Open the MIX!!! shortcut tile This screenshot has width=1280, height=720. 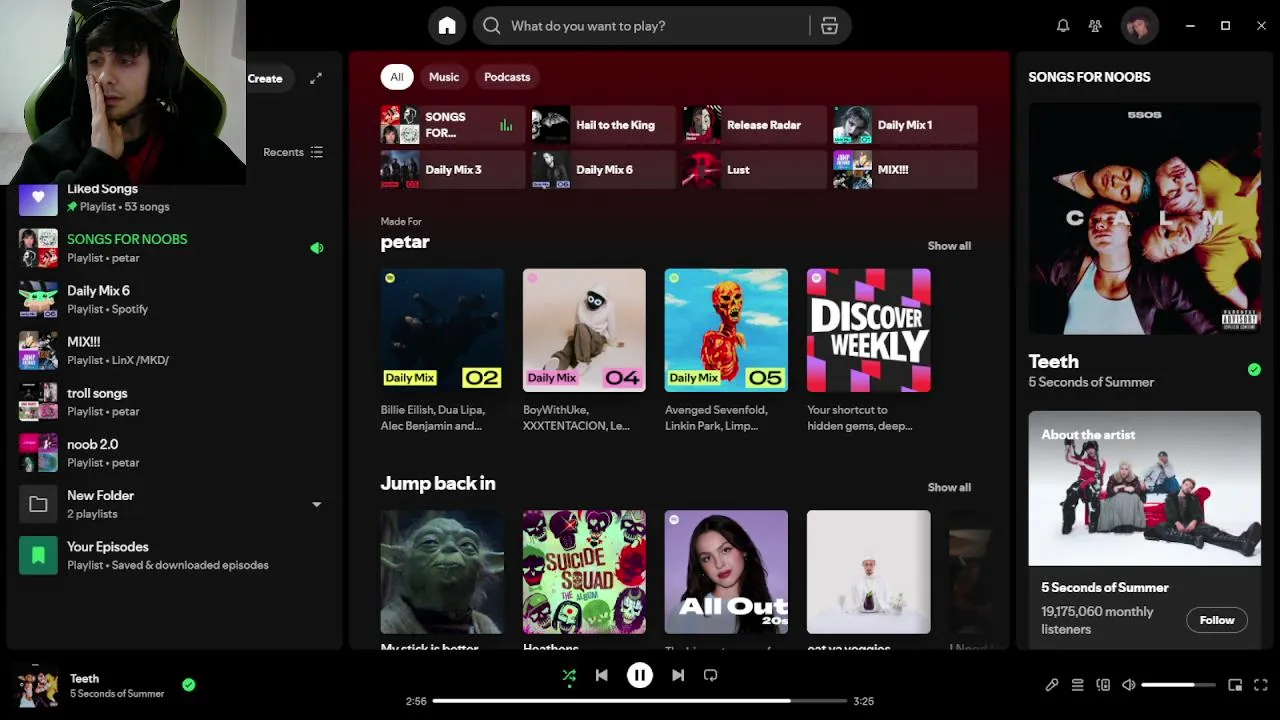pyautogui.click(x=904, y=170)
